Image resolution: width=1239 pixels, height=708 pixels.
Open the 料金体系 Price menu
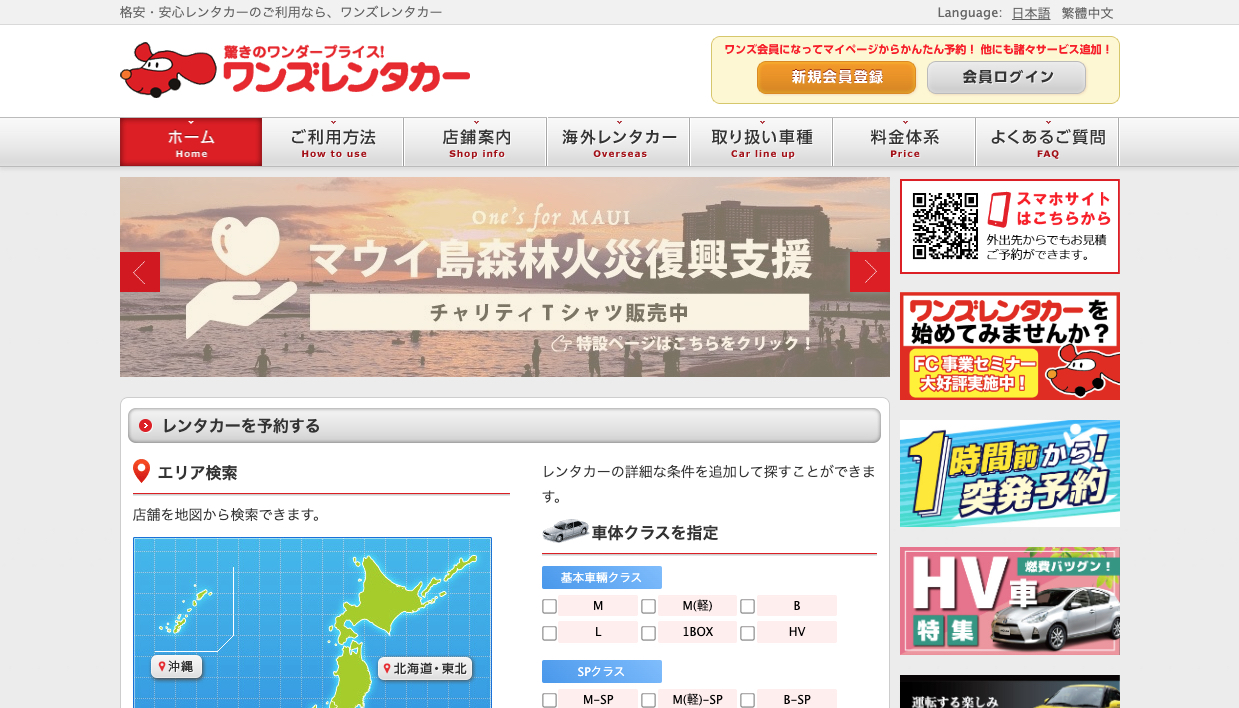click(905, 142)
